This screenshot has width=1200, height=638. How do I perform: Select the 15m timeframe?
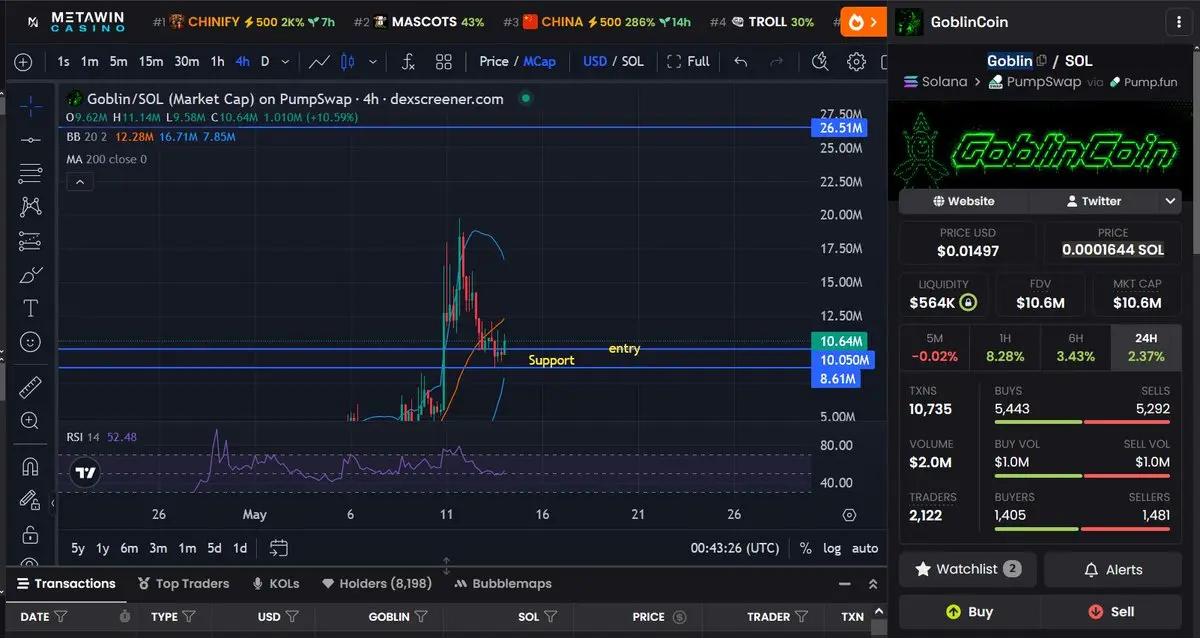(x=151, y=62)
